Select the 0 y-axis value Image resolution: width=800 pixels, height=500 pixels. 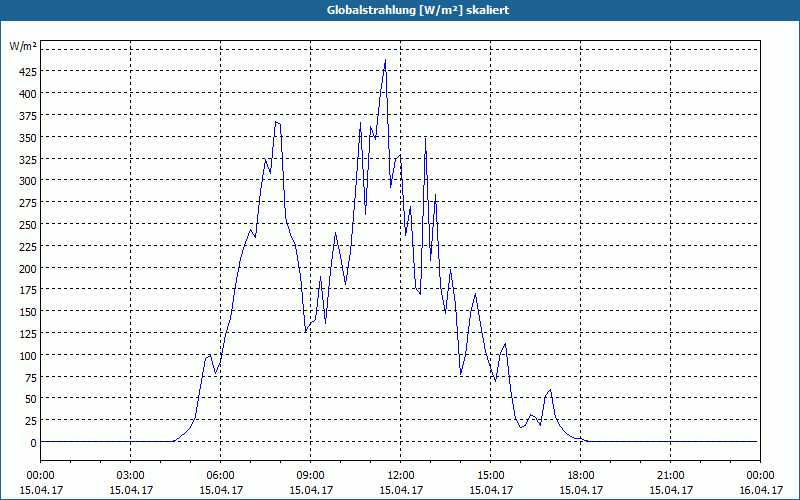tap(33, 443)
